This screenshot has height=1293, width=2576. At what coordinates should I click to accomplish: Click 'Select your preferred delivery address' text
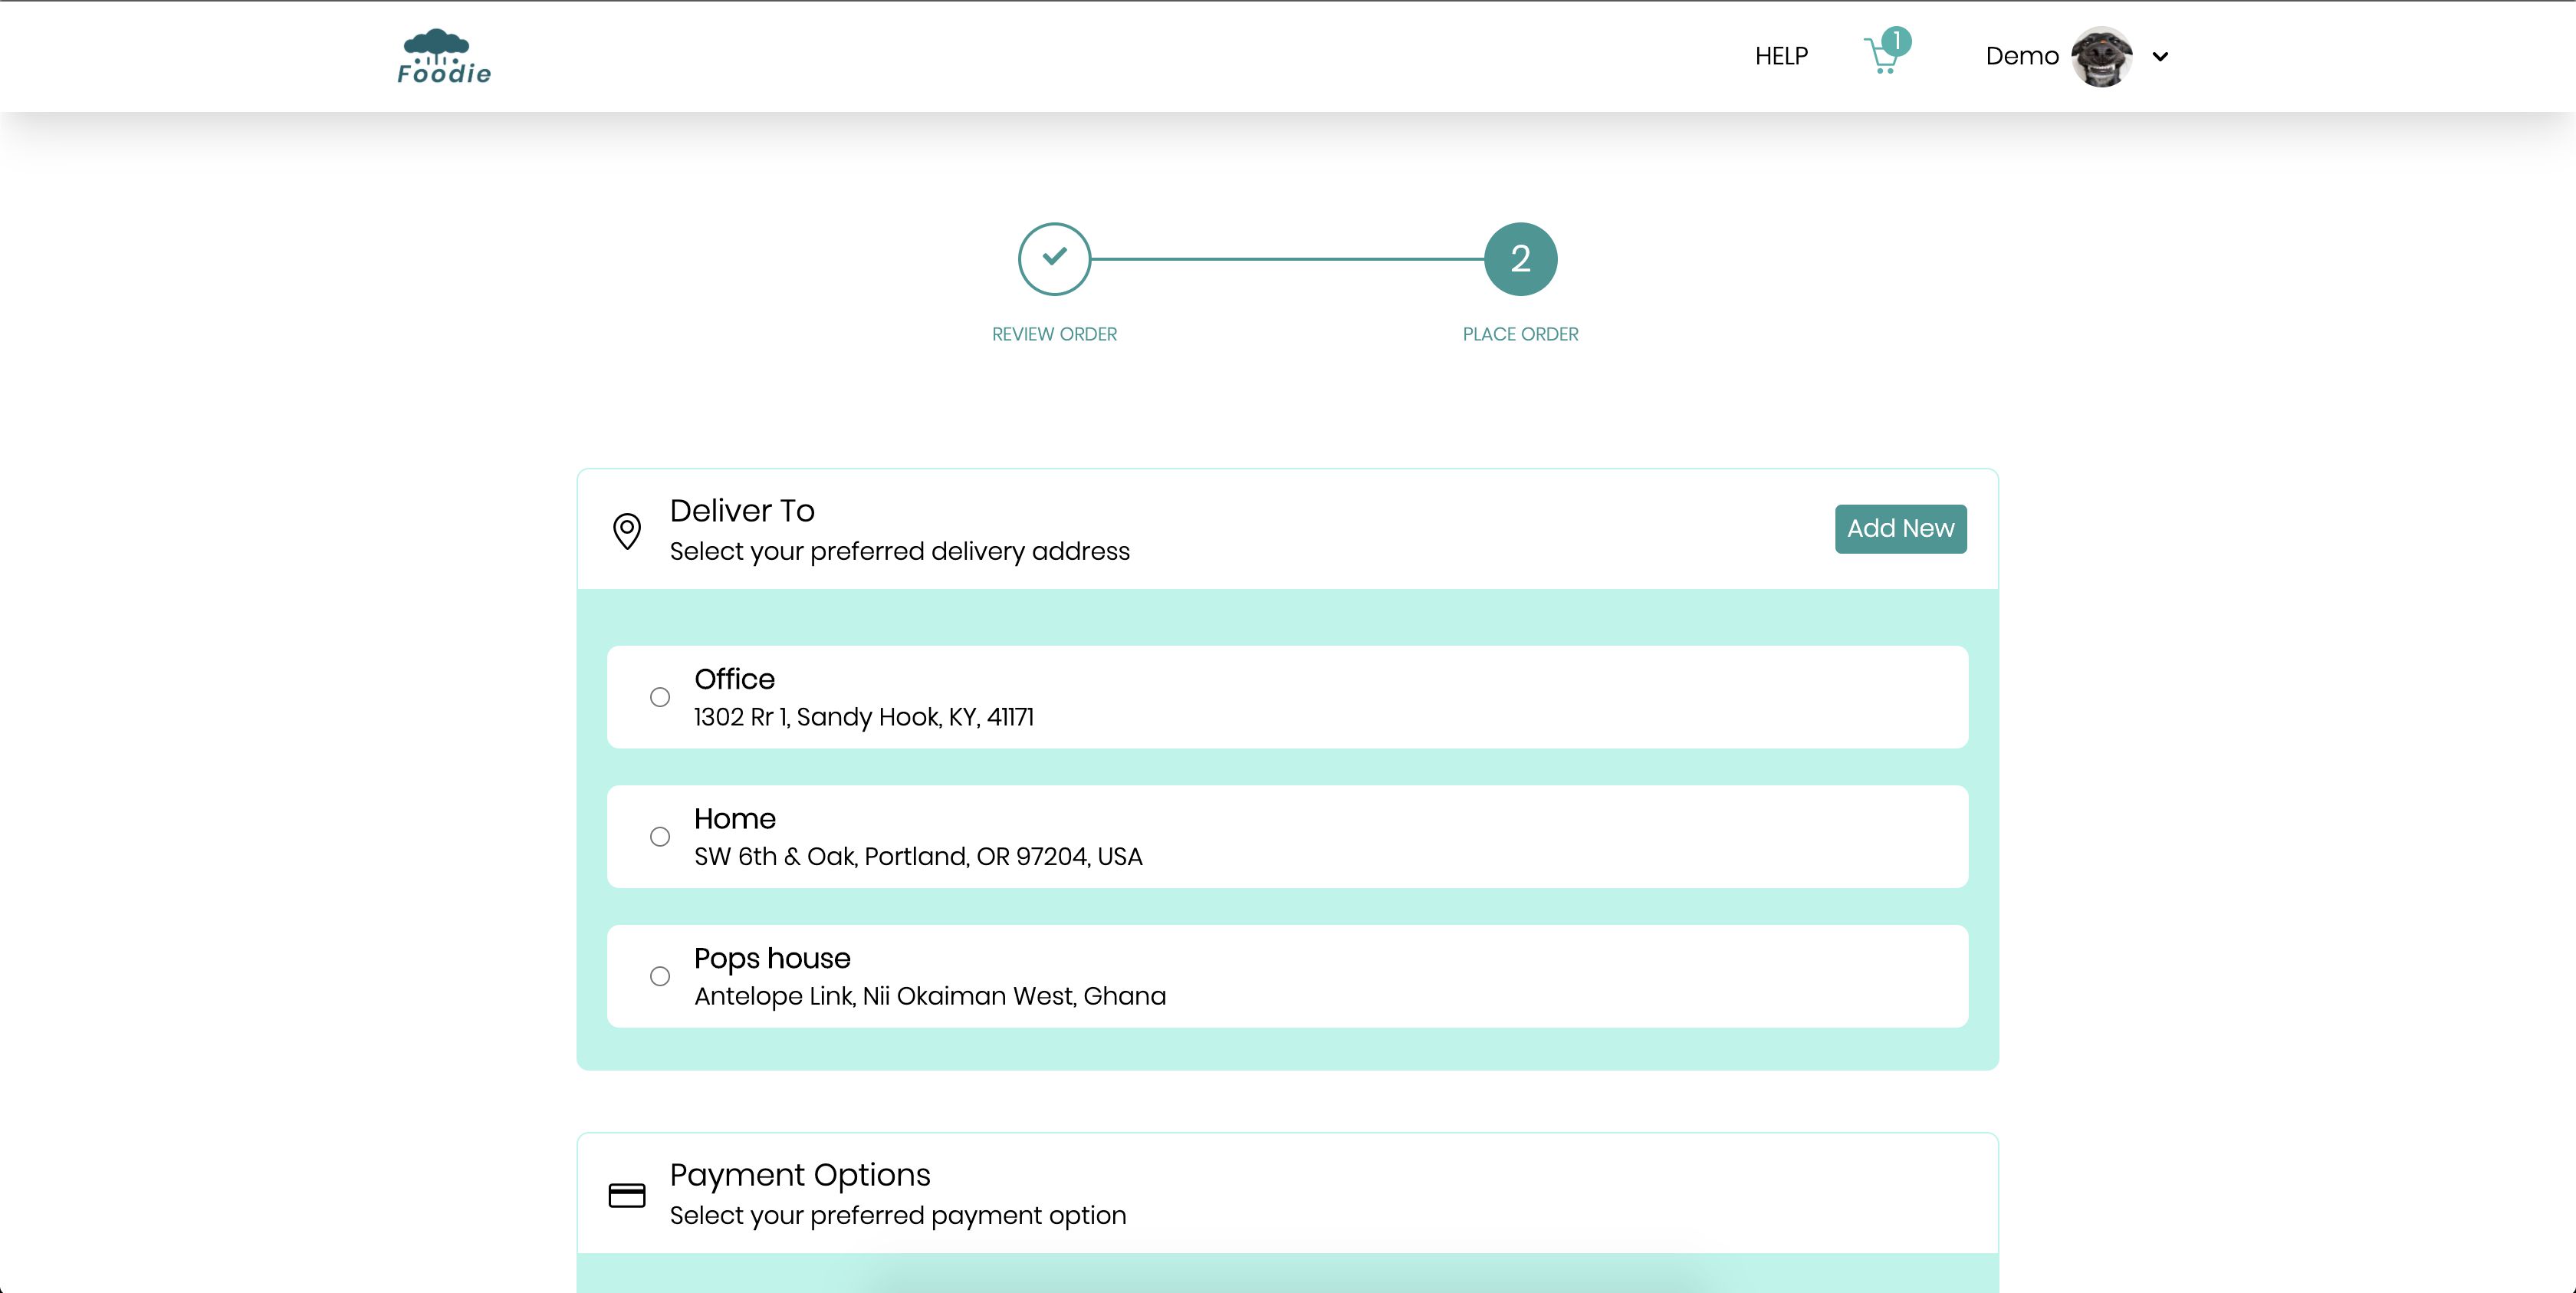pyautogui.click(x=899, y=551)
